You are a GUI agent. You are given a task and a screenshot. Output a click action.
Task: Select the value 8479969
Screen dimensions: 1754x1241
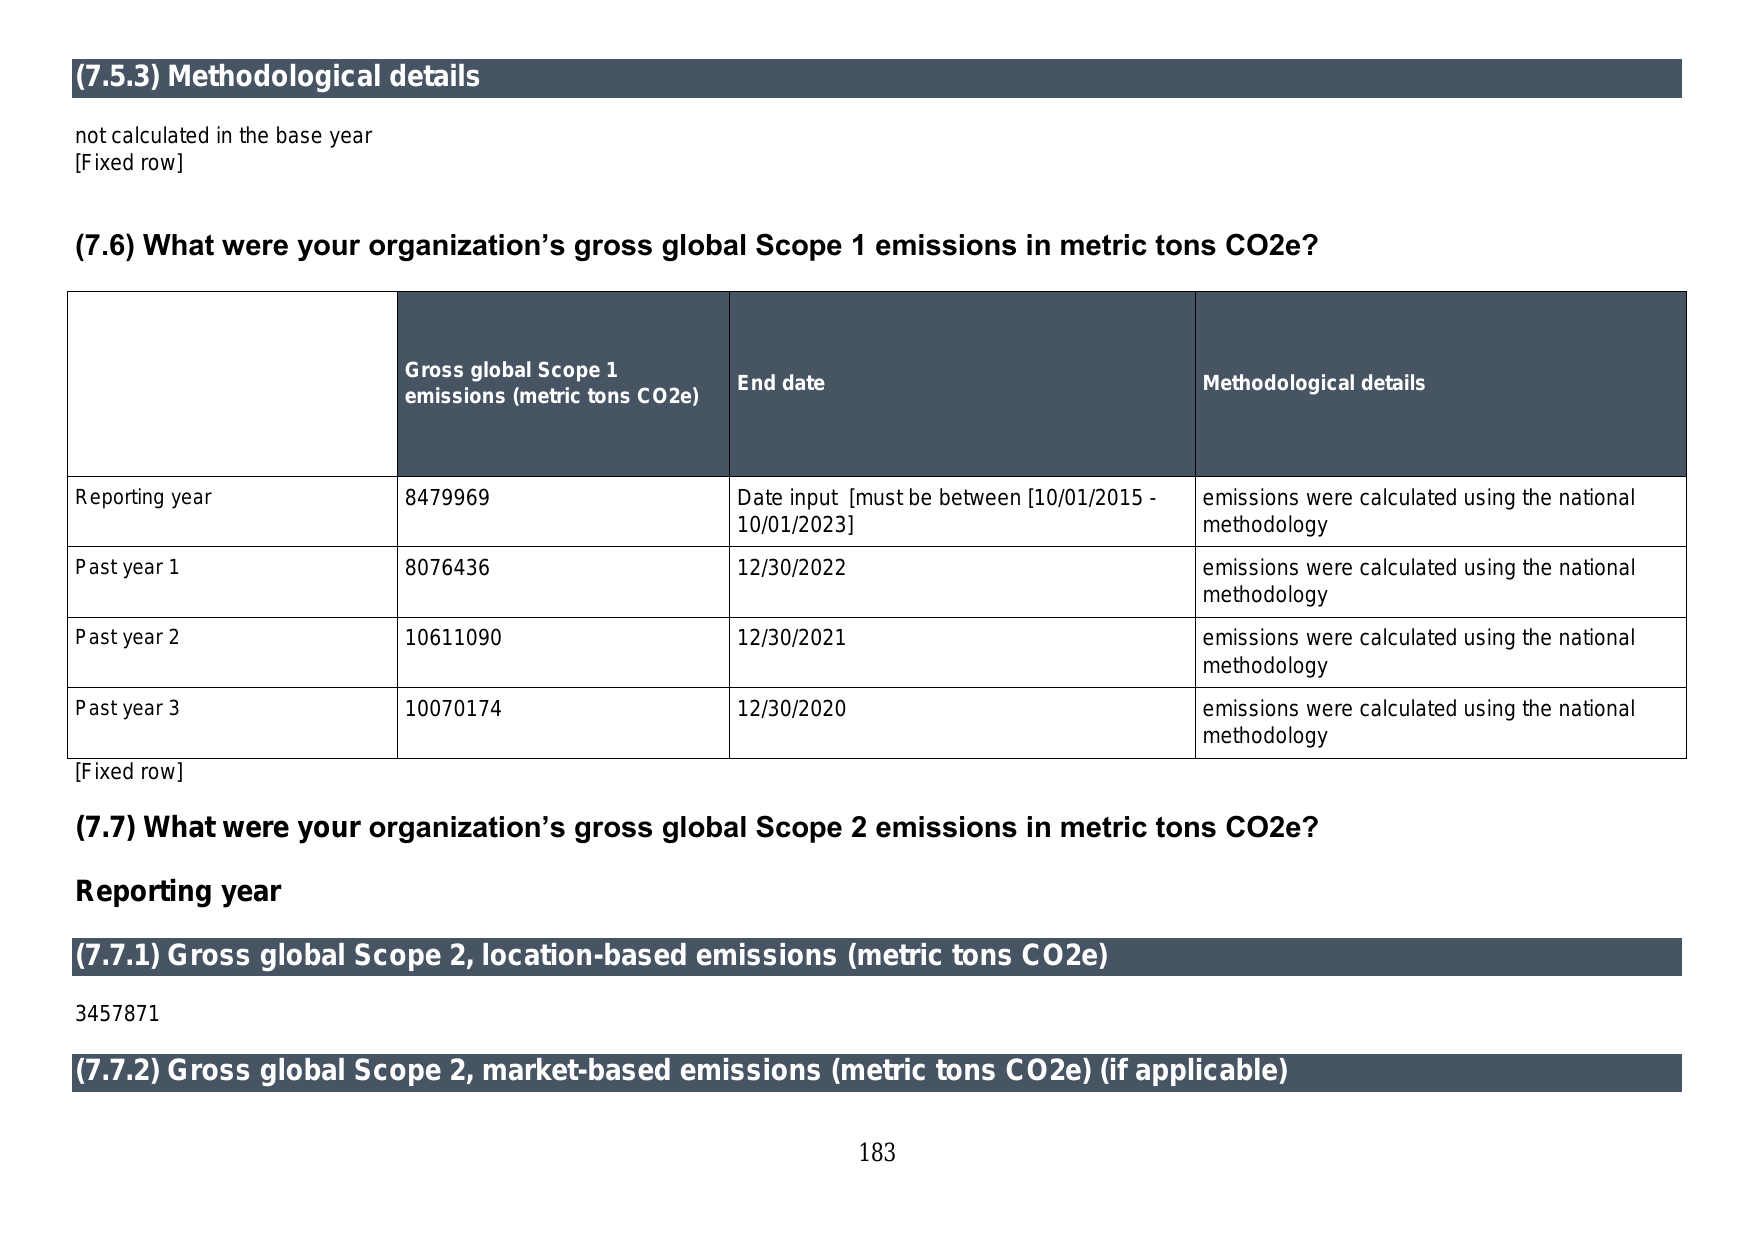[447, 498]
